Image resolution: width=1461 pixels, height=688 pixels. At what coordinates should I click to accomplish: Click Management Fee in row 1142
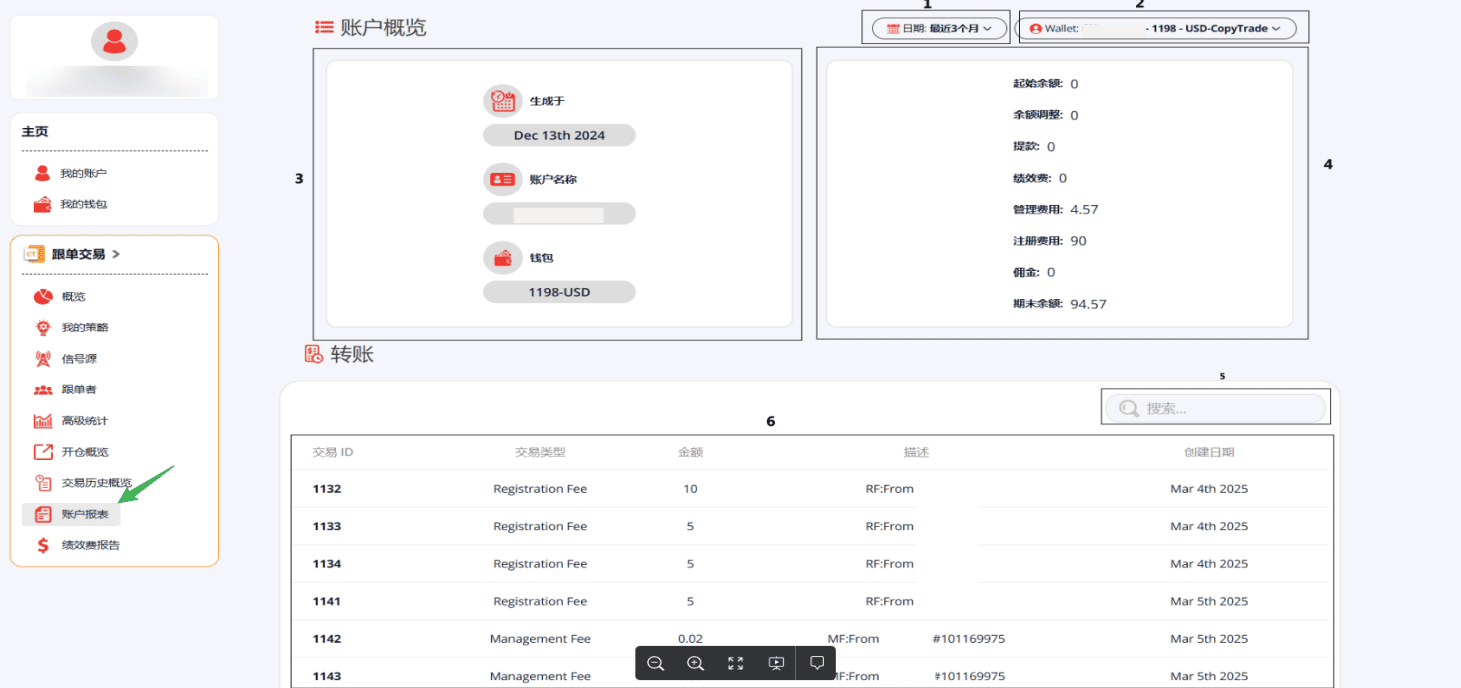coord(540,639)
